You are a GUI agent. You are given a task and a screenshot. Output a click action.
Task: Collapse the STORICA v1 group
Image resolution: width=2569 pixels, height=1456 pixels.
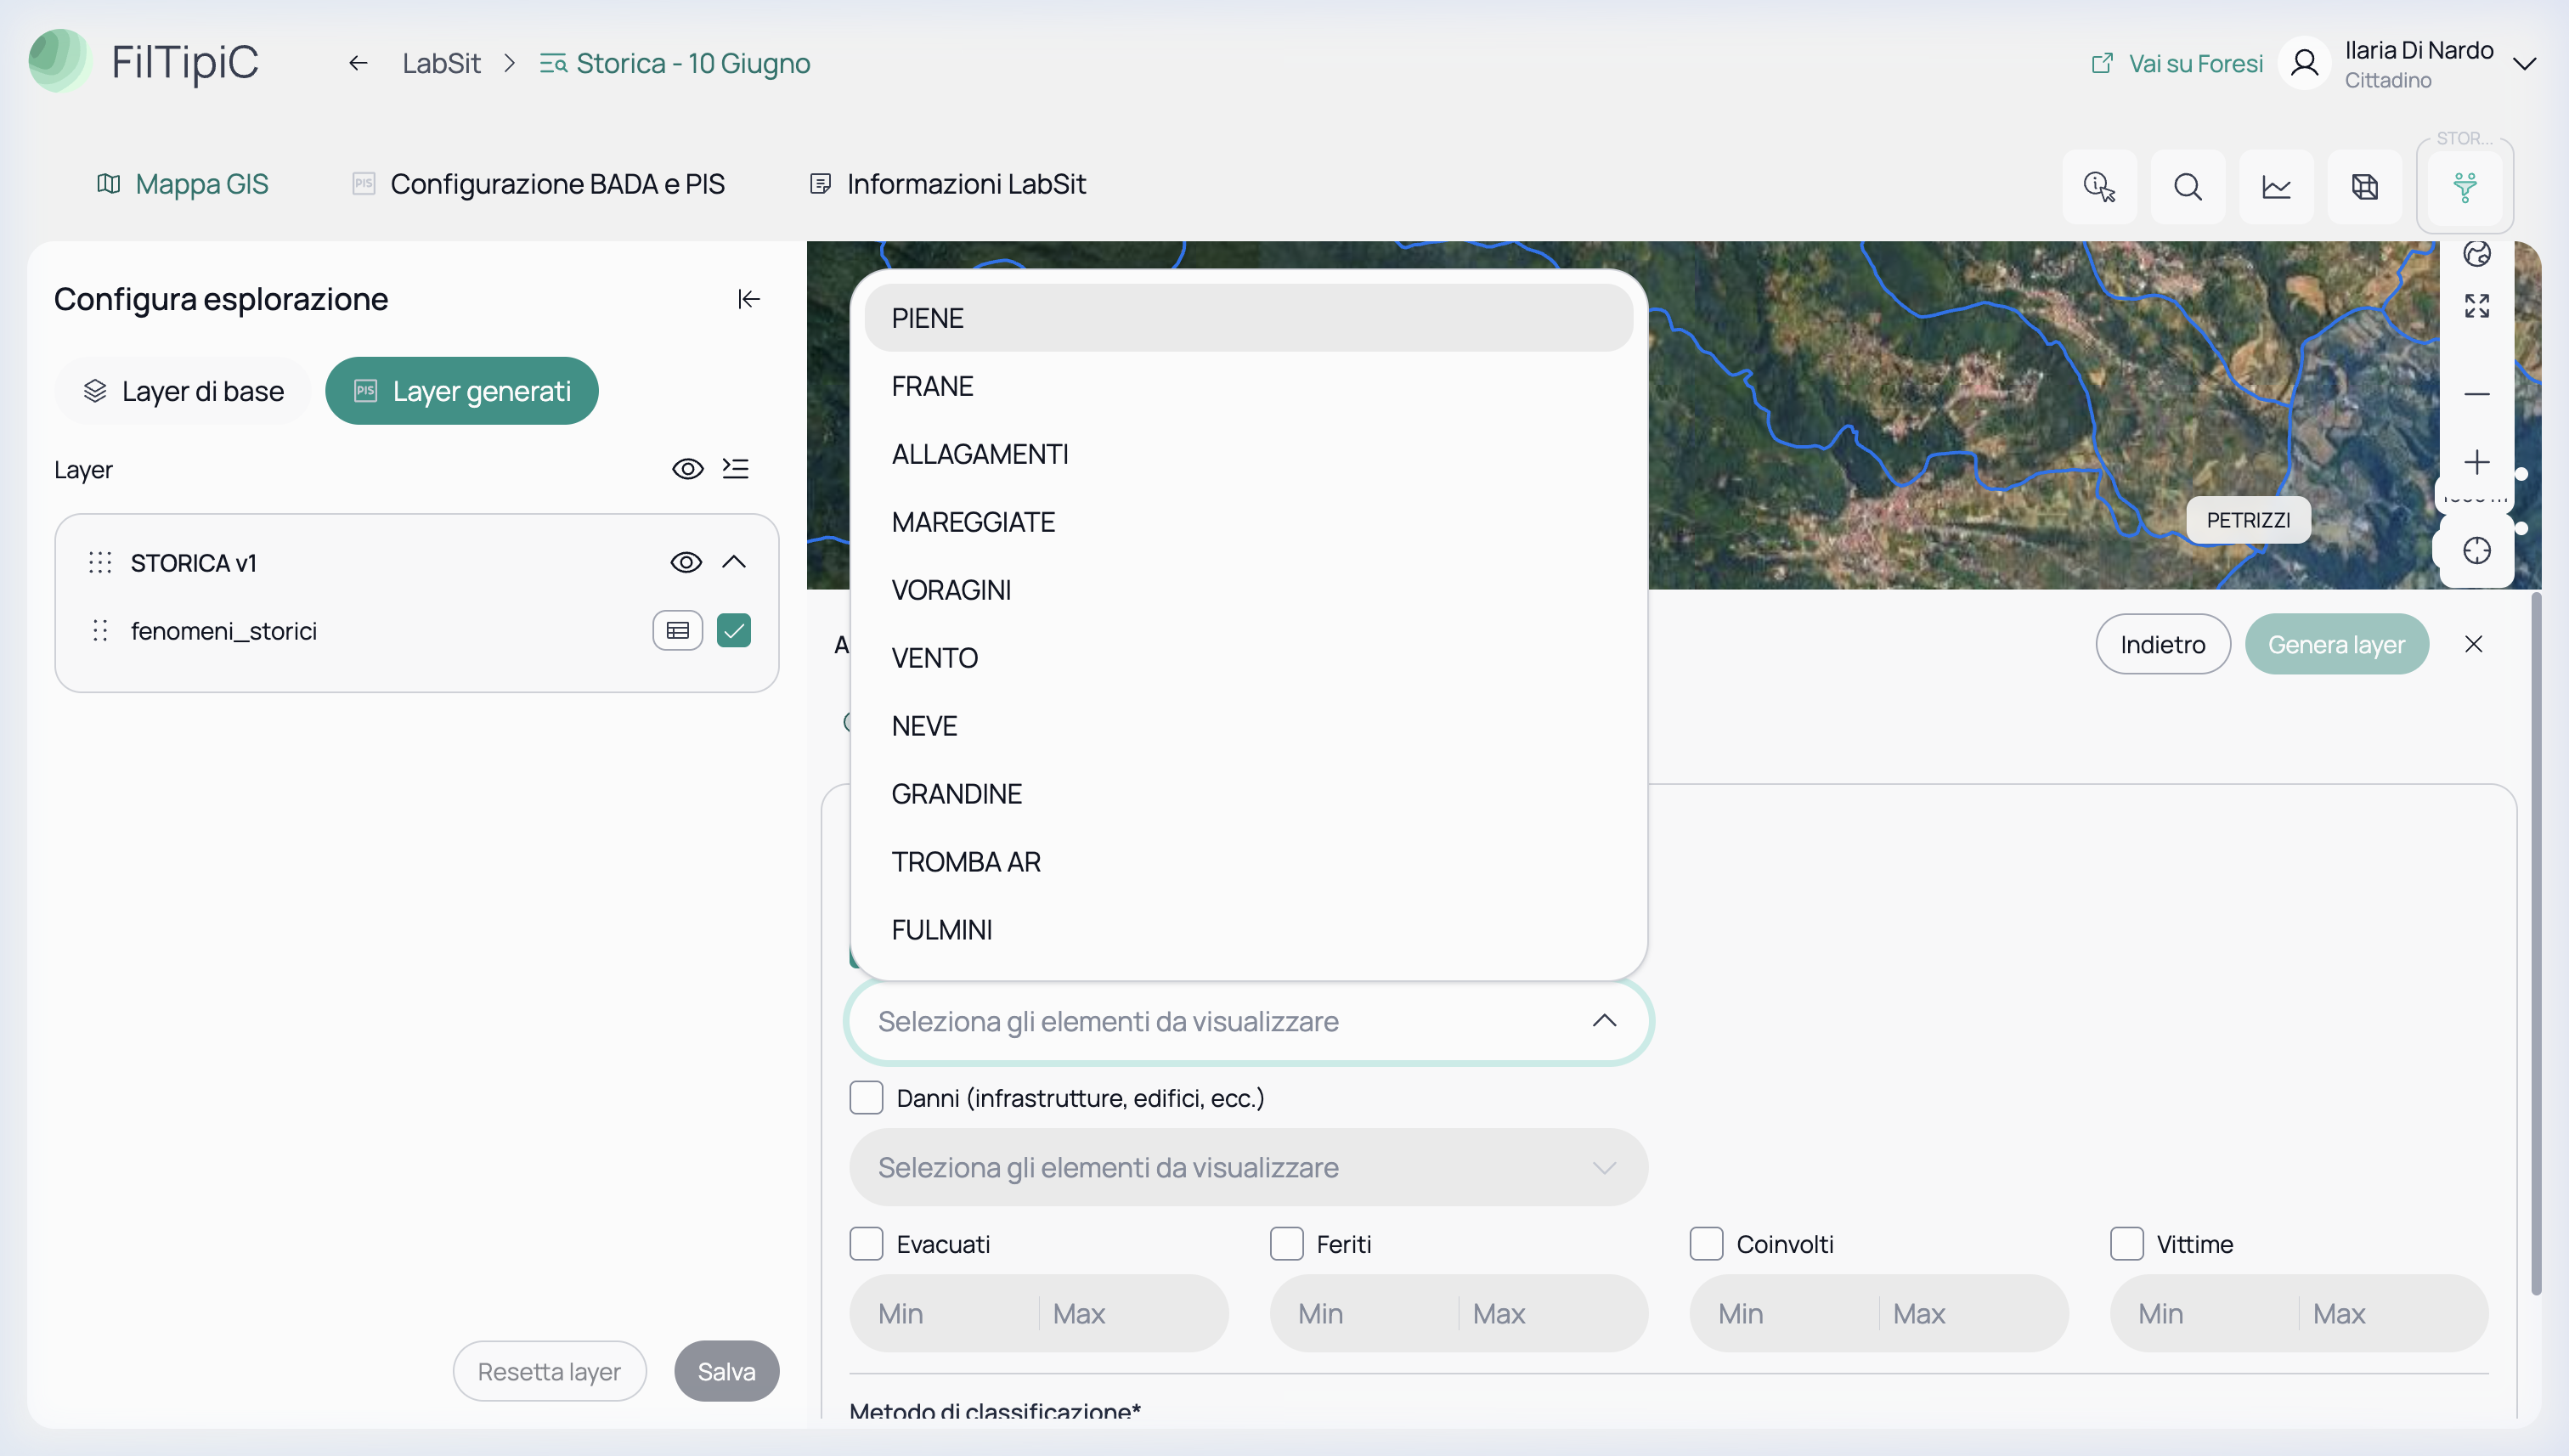click(734, 562)
